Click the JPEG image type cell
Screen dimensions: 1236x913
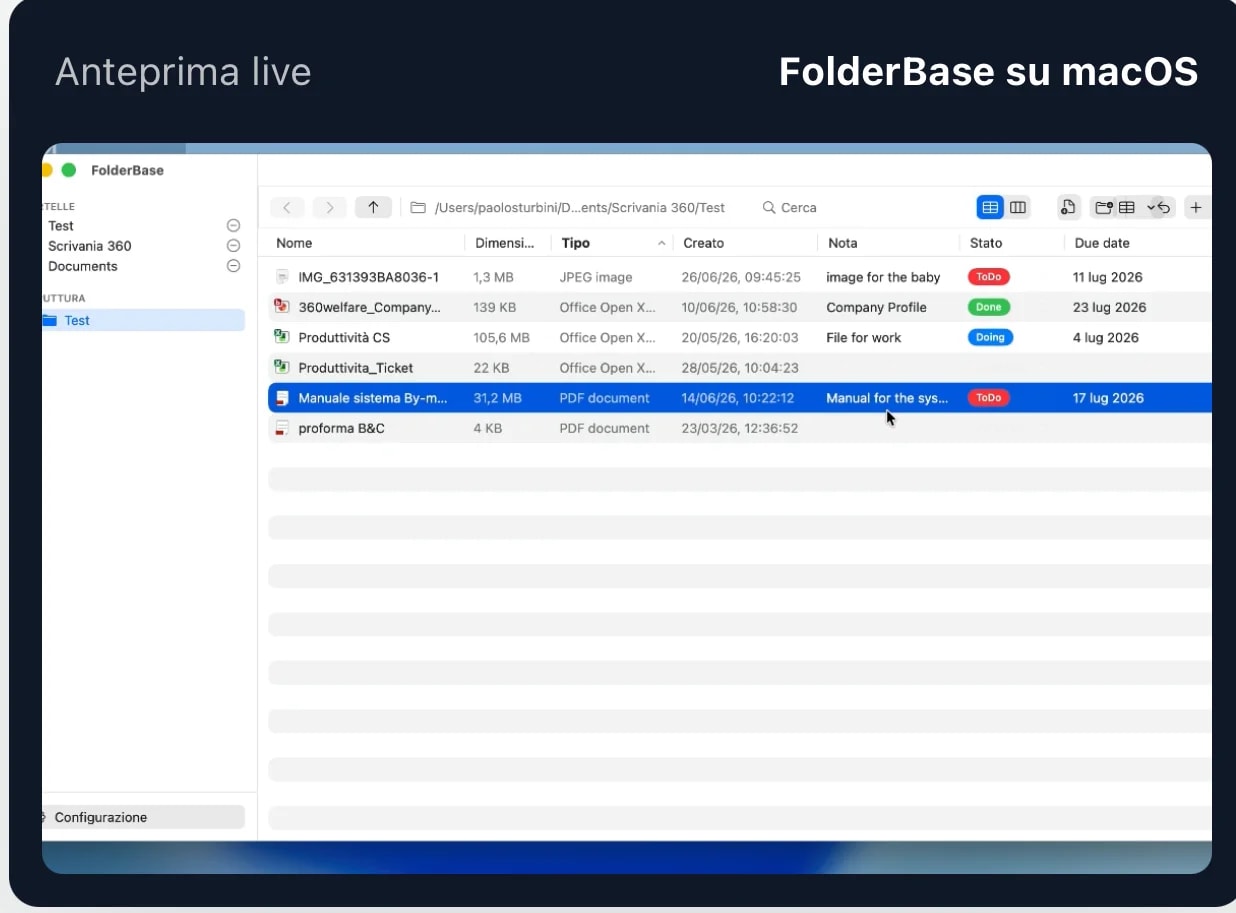pos(596,277)
